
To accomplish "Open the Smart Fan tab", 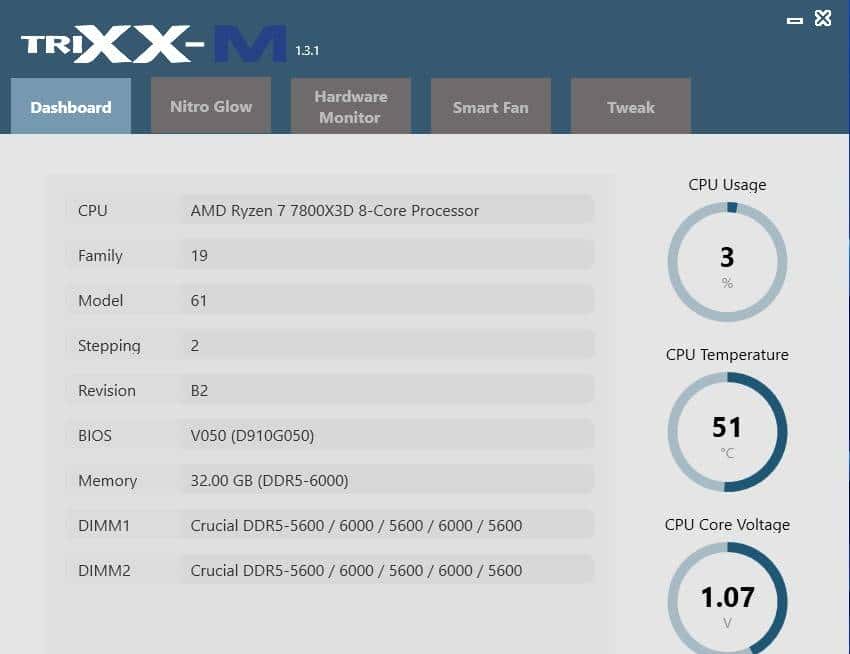I will tap(490, 105).
